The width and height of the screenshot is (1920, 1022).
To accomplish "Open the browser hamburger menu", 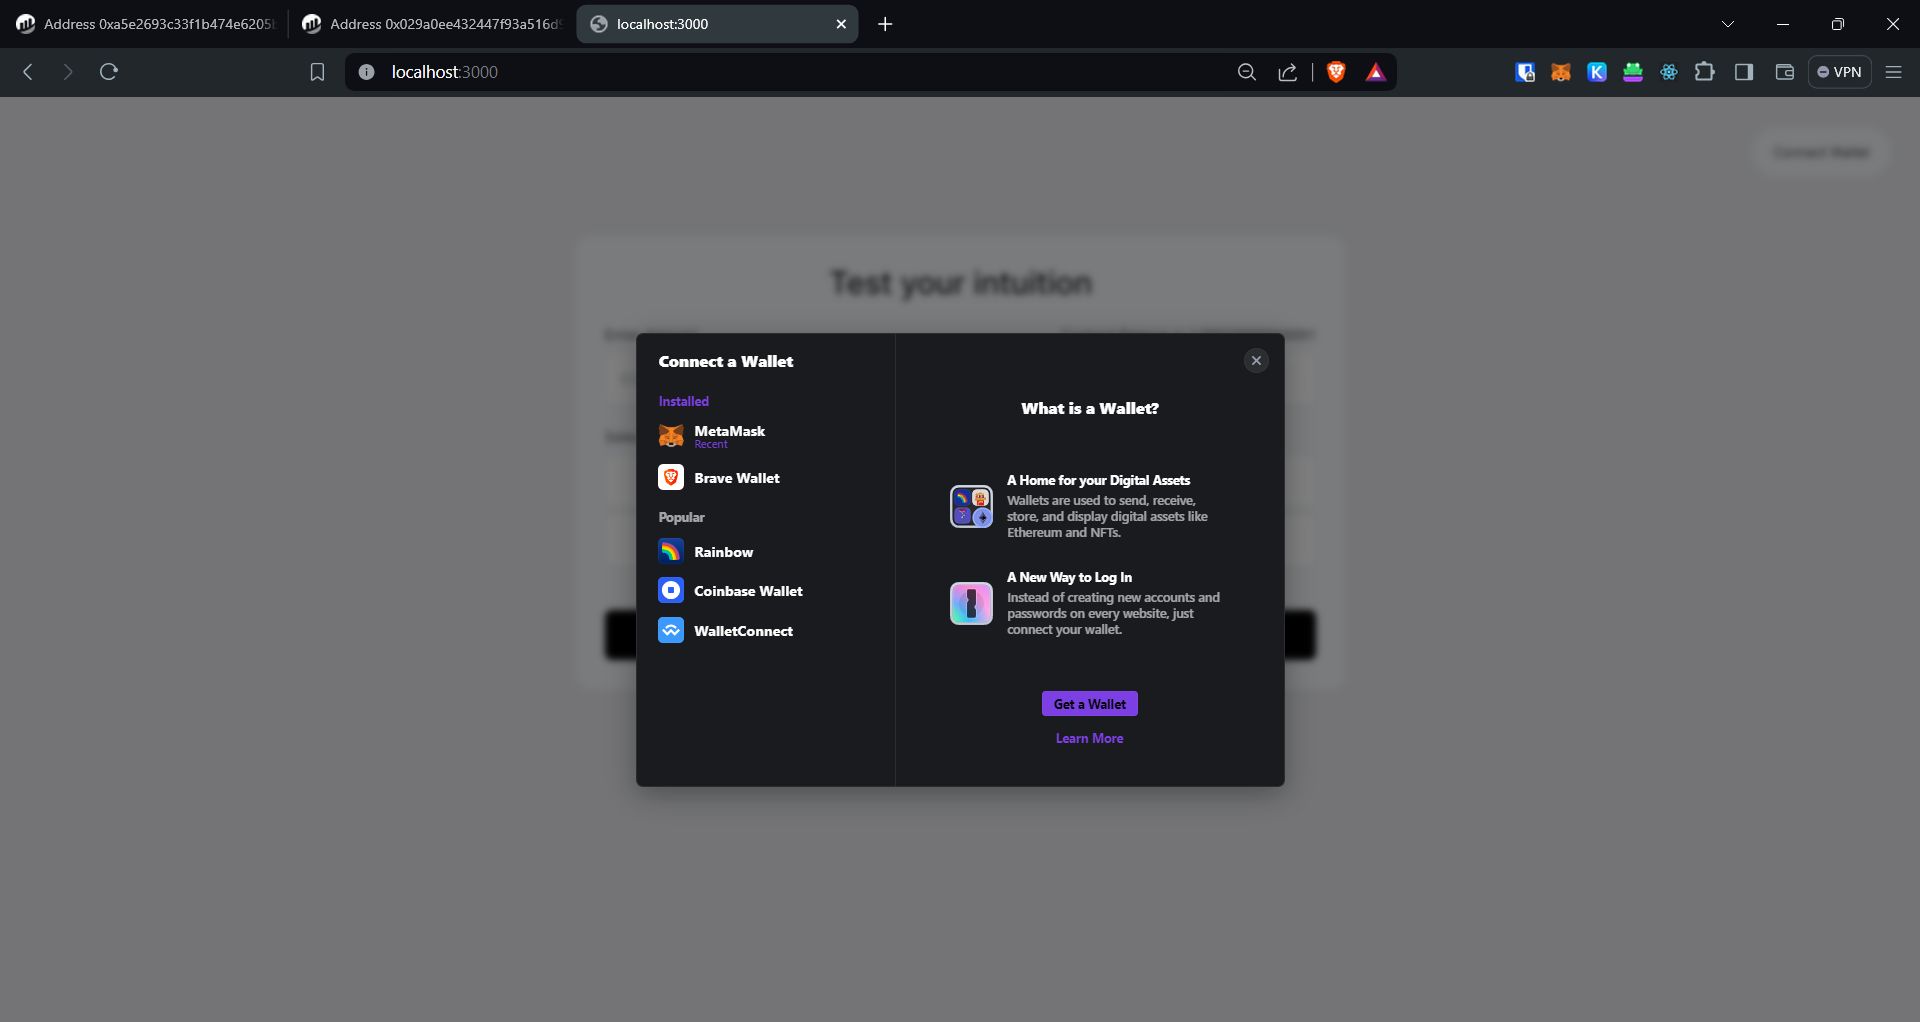I will click(1893, 72).
